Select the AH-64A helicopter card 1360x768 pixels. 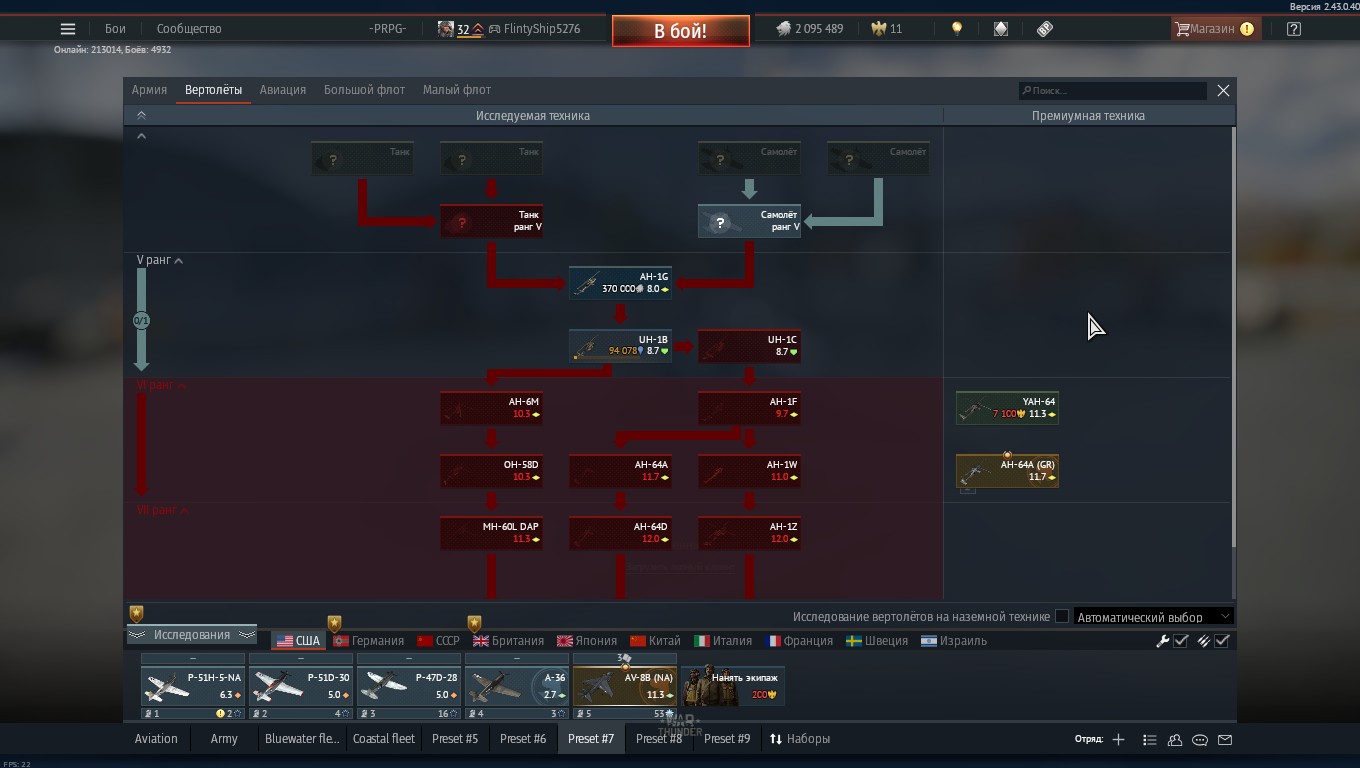(620, 471)
